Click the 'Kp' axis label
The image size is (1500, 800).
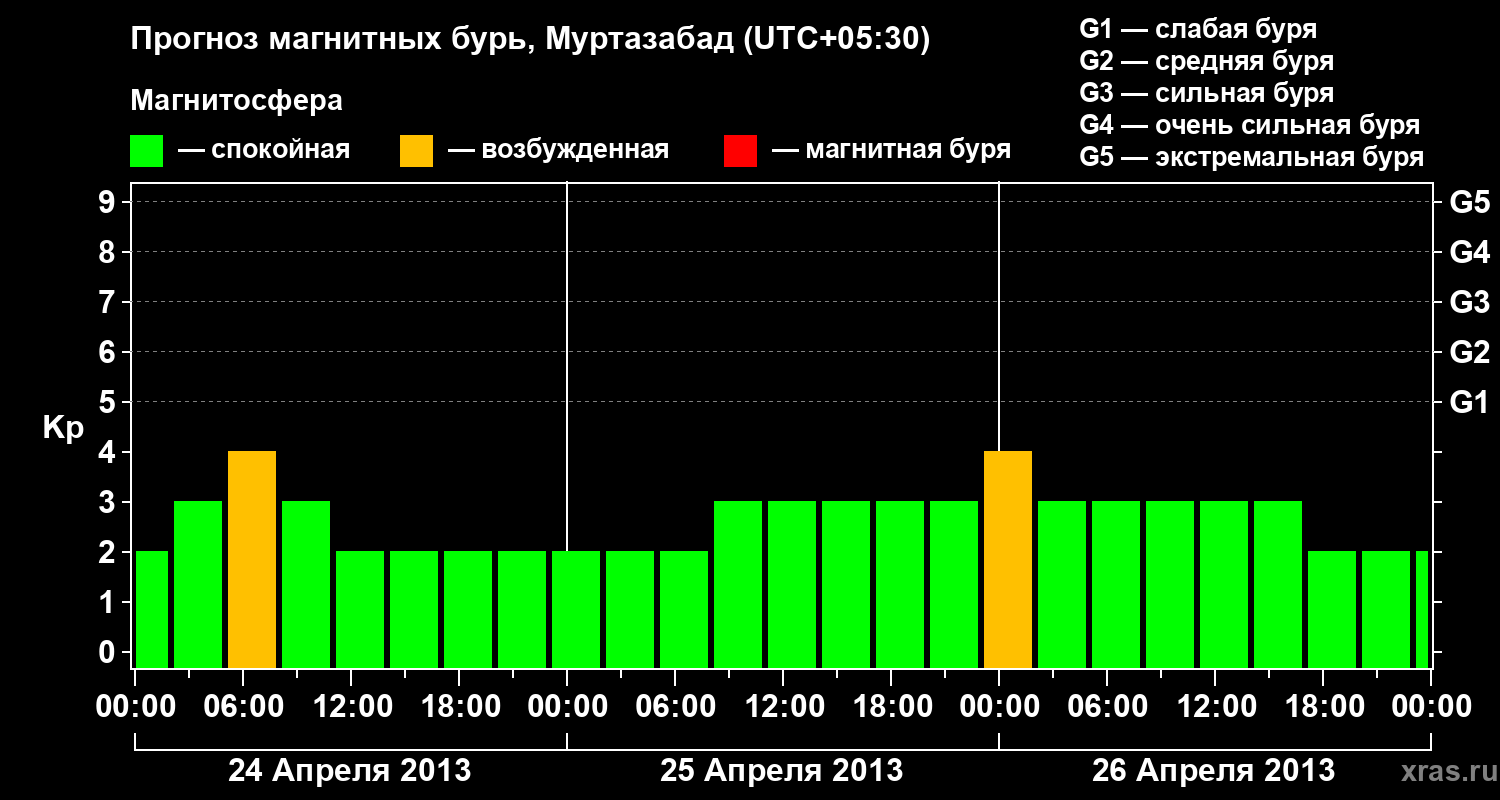[63, 428]
